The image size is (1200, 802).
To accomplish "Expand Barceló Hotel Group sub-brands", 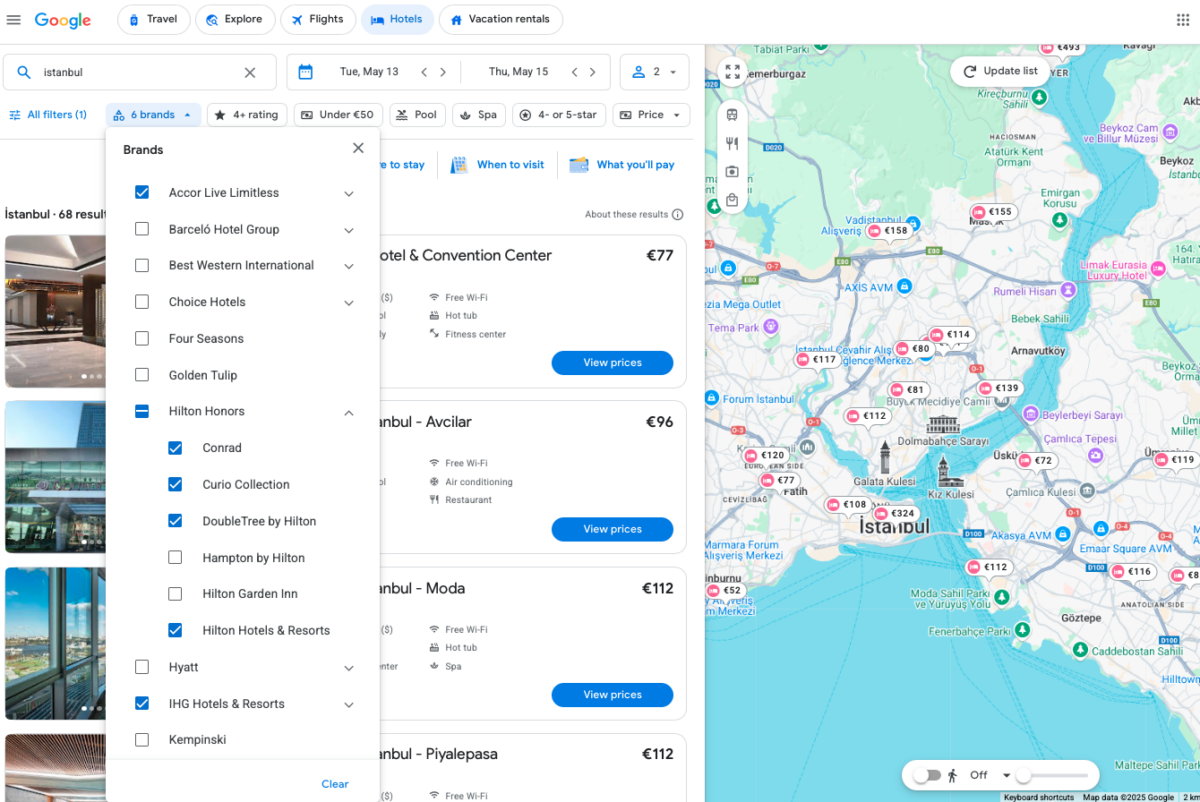I will coord(349,230).
